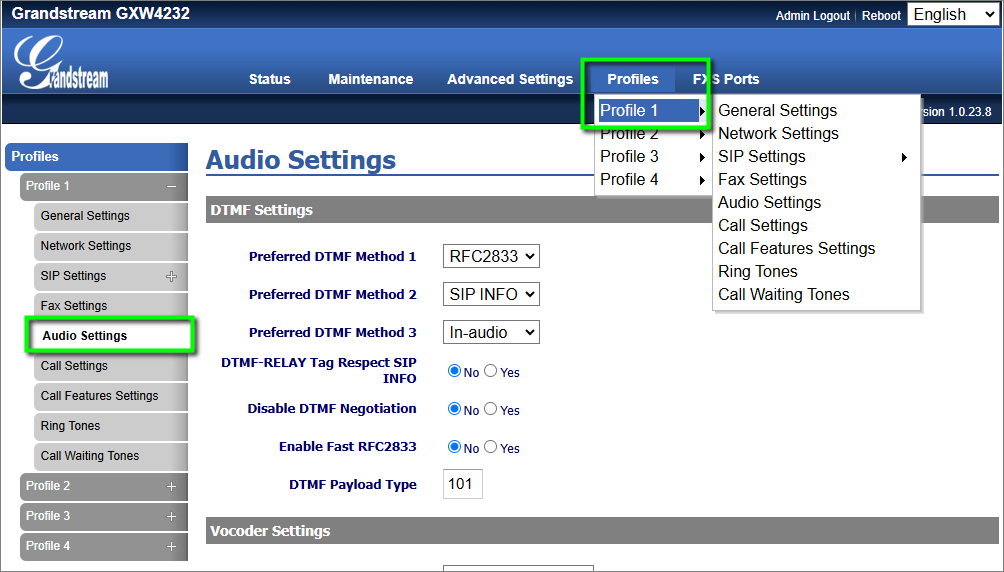Select No for Disable DTMF Negotiation
The image size is (1004, 572).
(x=454, y=409)
